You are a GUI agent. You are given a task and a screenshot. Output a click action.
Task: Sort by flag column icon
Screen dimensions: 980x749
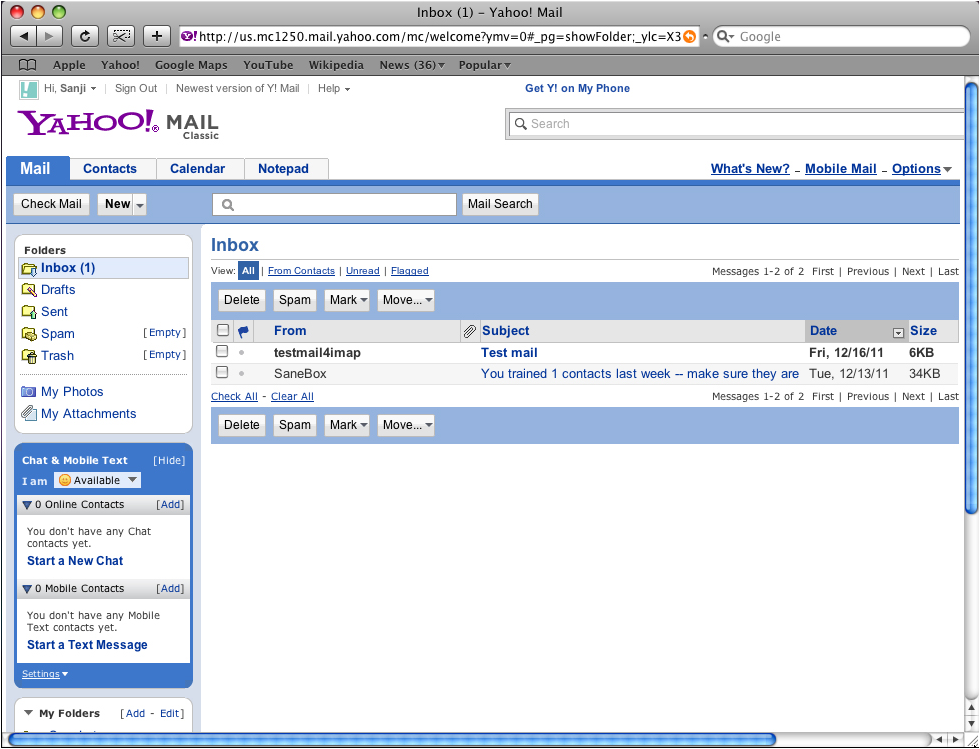(x=243, y=331)
